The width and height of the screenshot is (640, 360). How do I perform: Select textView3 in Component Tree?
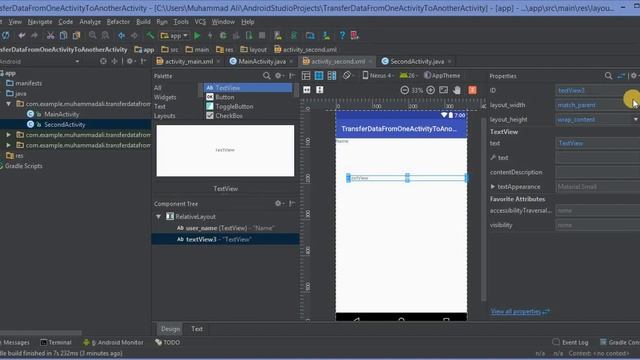coord(225,240)
